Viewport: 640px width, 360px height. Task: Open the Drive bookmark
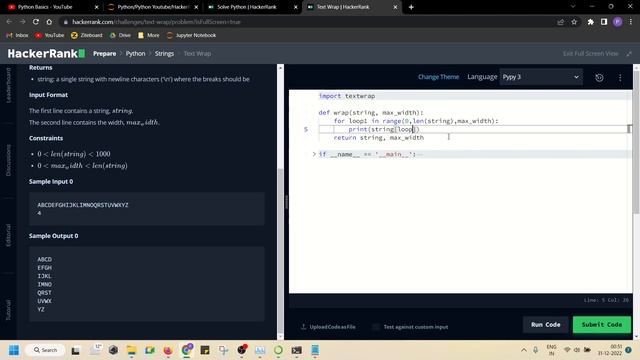[120, 36]
